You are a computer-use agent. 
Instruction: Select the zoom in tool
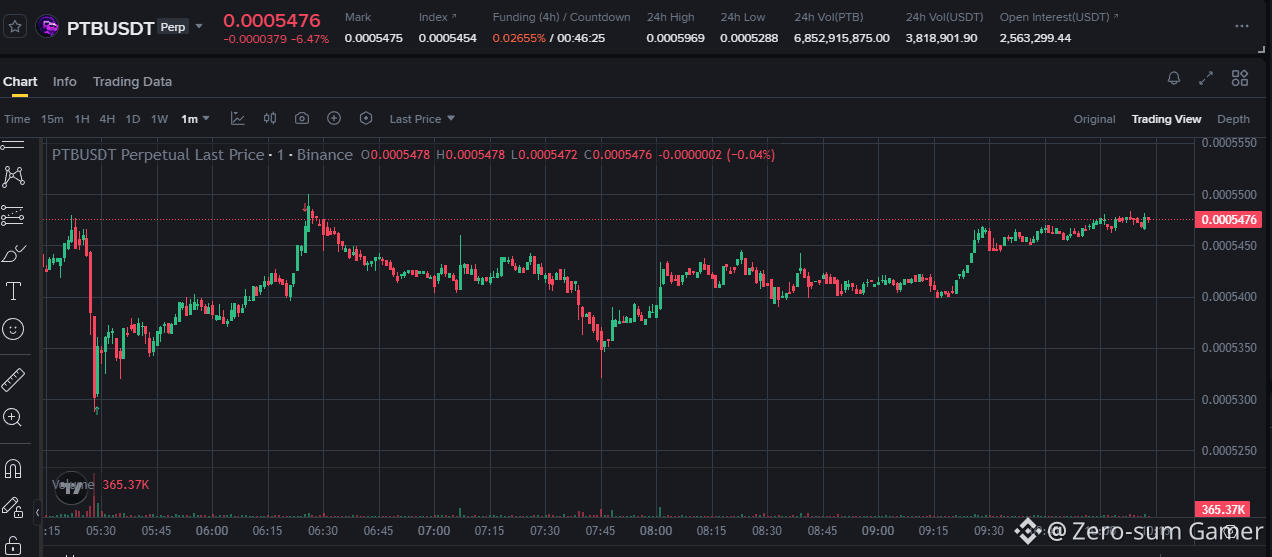(x=13, y=417)
